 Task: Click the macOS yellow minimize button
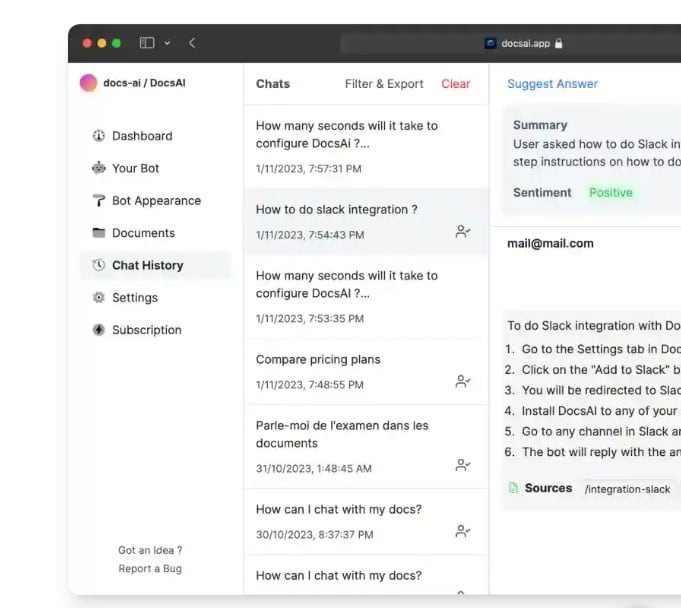point(102,43)
